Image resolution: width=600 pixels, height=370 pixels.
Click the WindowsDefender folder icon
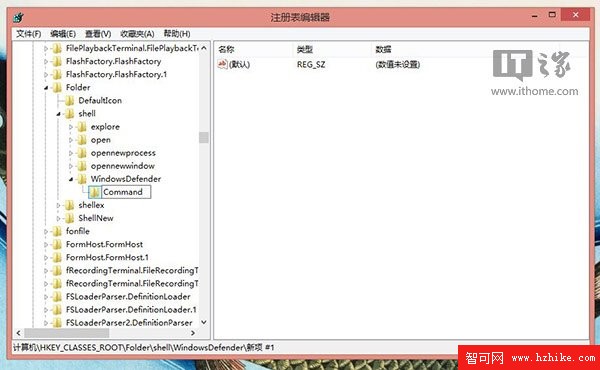82,179
